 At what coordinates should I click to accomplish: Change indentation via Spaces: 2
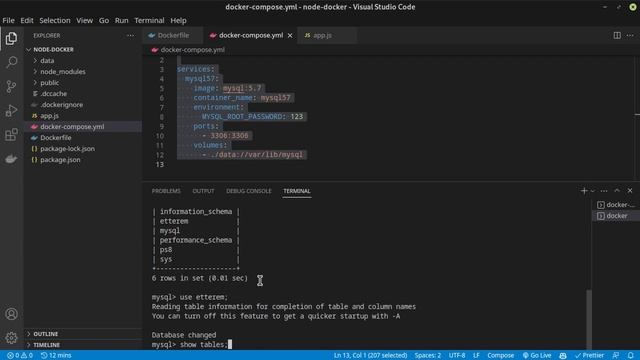tap(428, 355)
